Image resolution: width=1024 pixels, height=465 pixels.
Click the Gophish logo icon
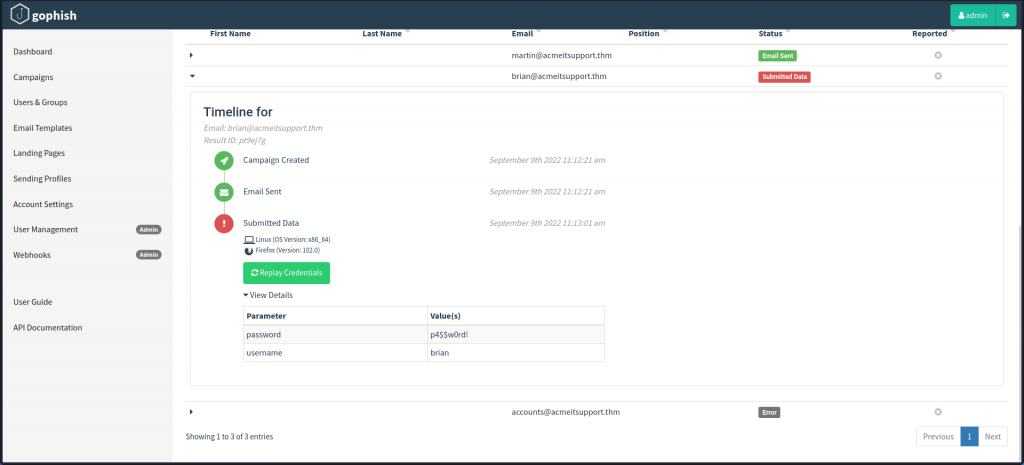click(x=20, y=16)
